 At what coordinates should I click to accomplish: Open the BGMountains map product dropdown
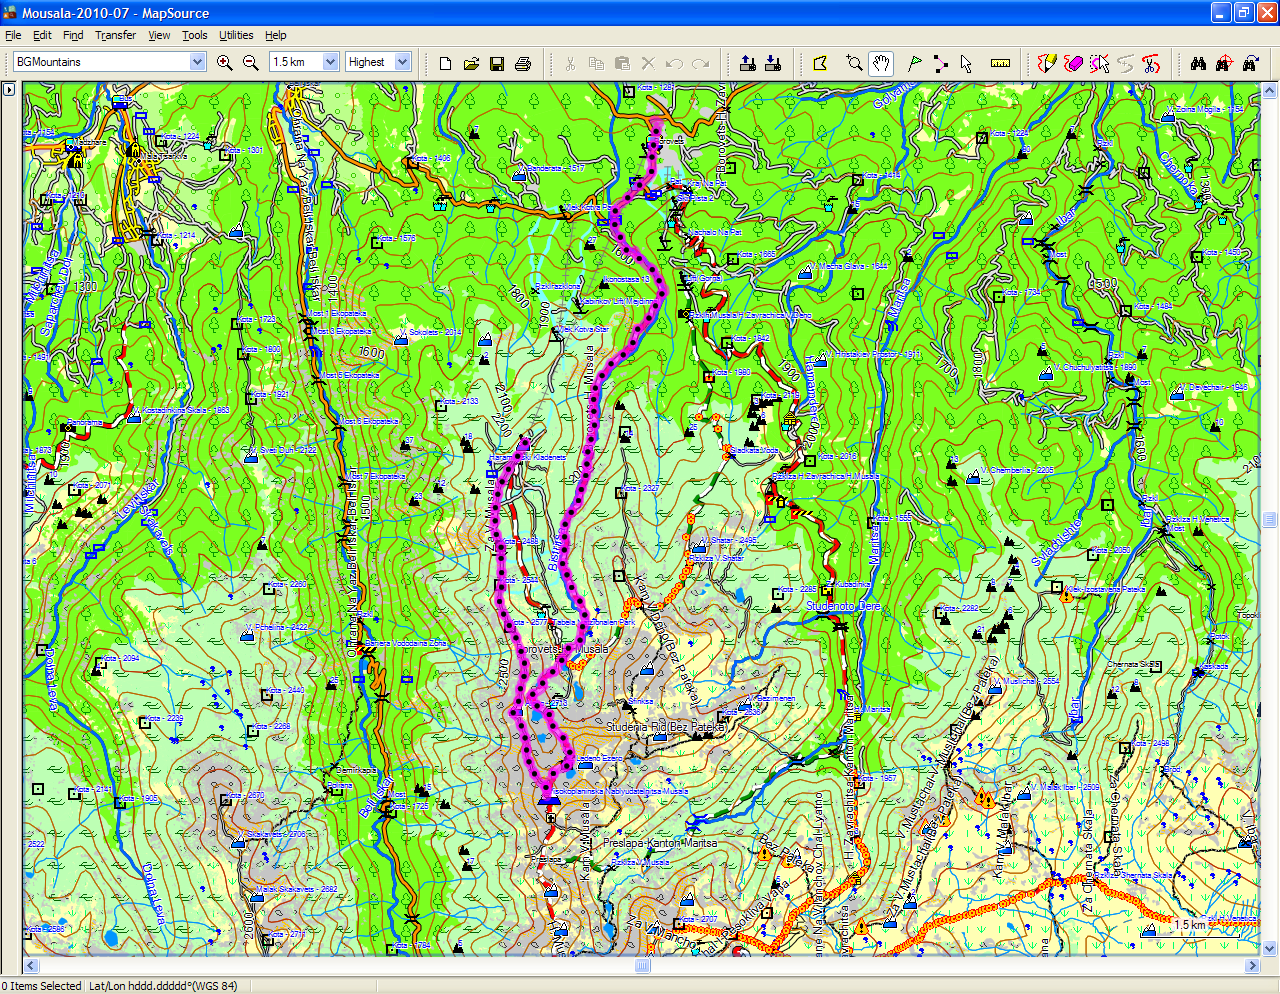(x=197, y=62)
